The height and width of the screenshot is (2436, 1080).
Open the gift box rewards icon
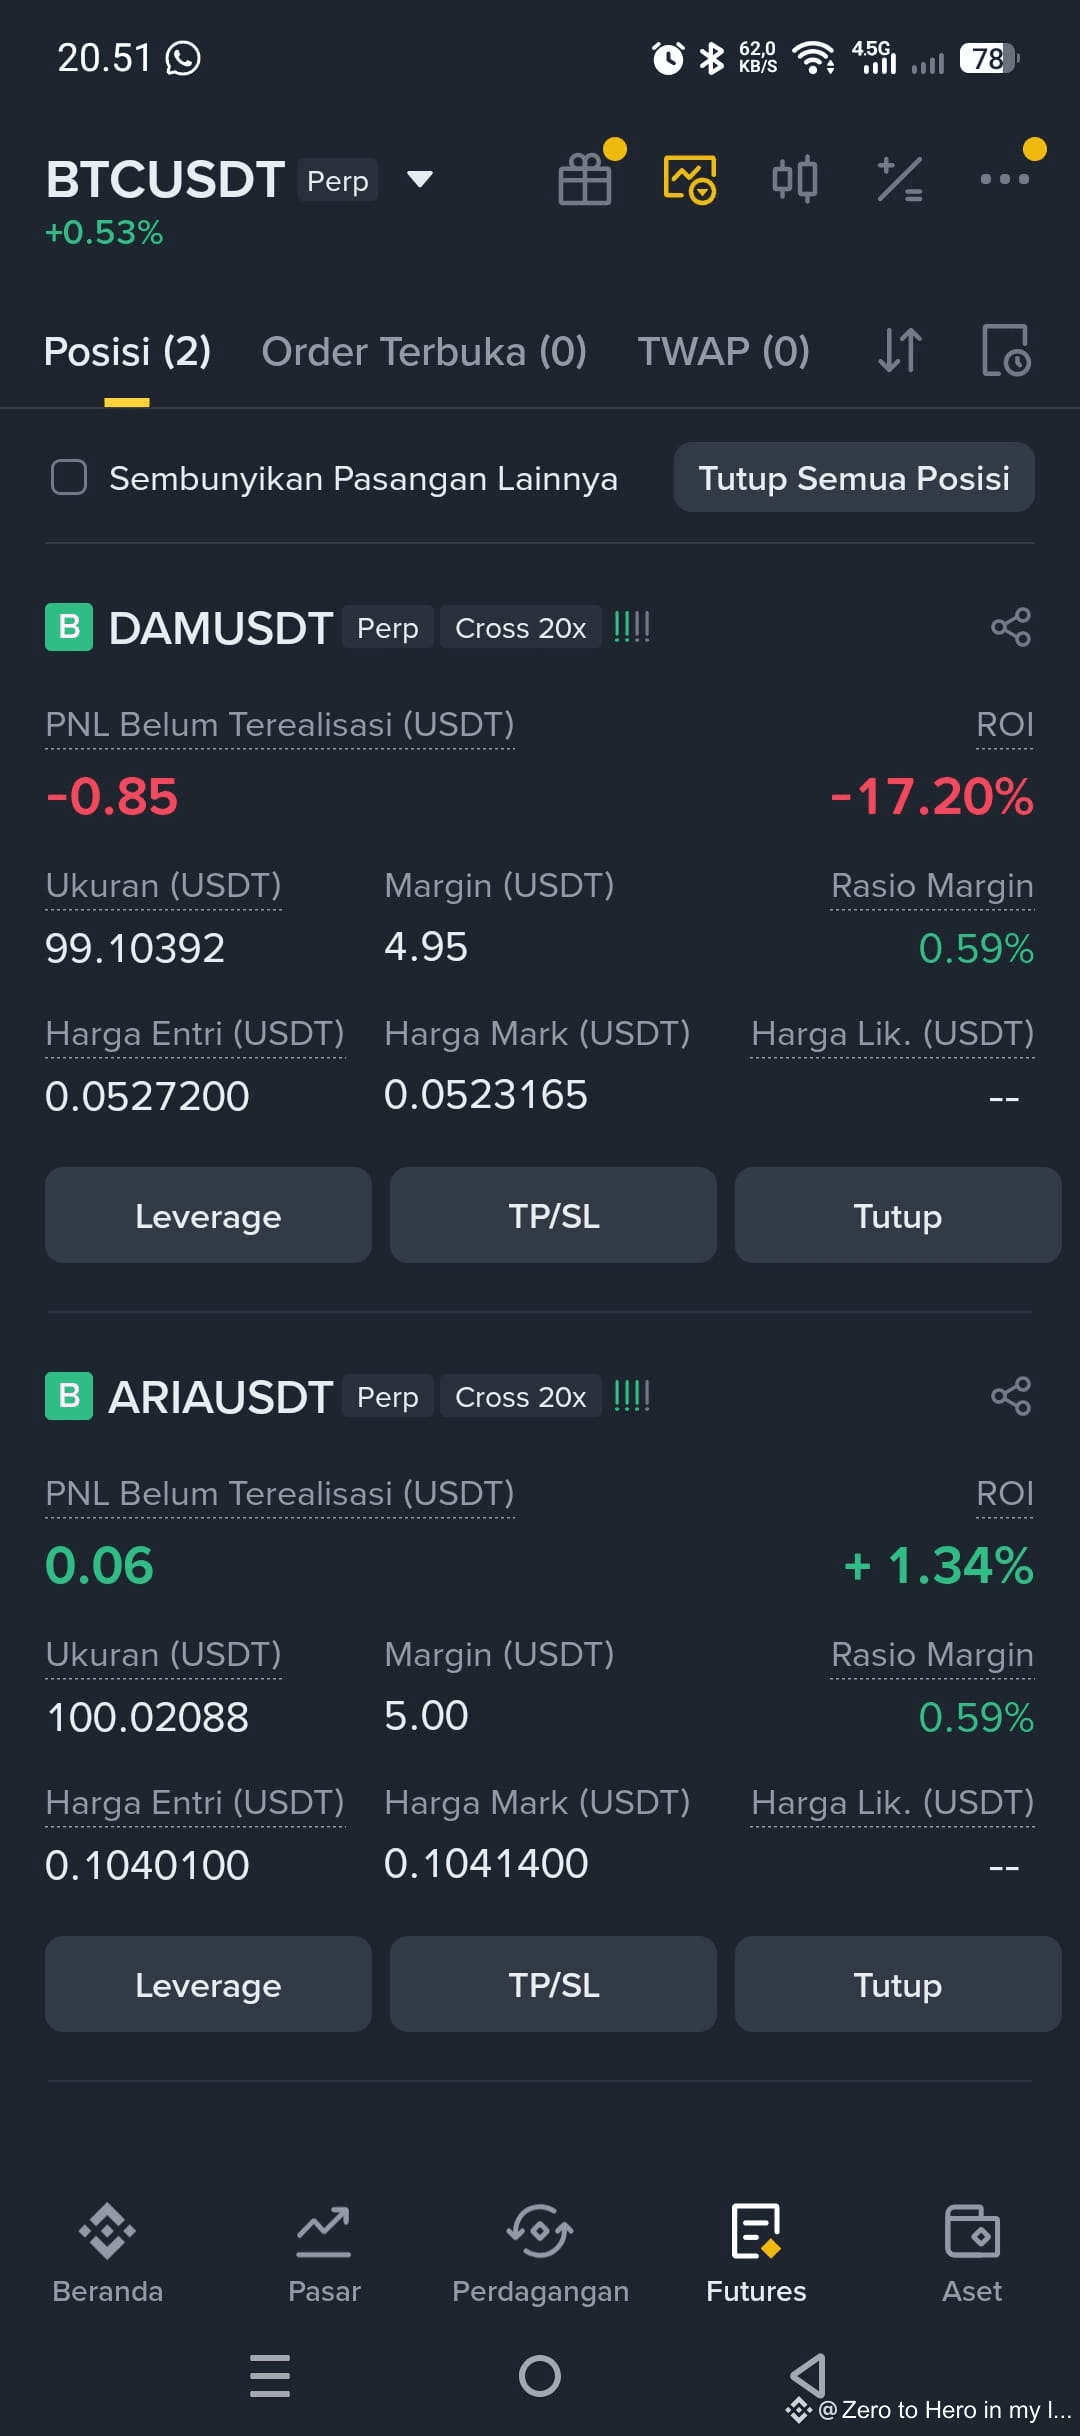(585, 180)
